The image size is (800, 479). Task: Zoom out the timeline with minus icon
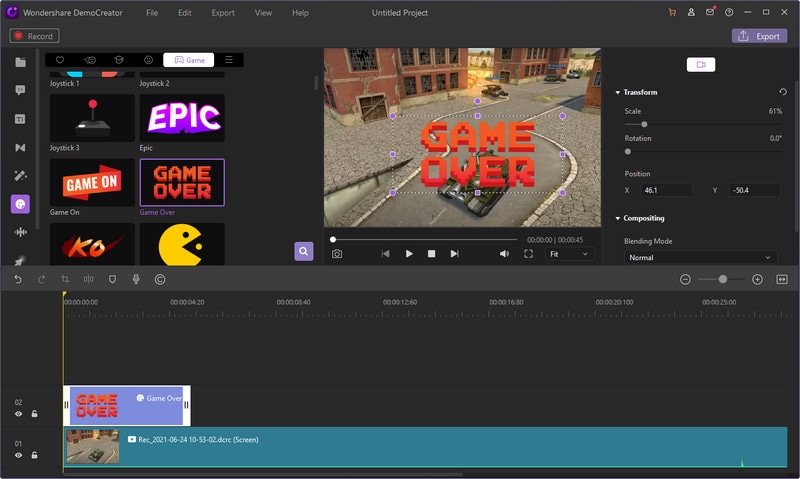click(685, 279)
